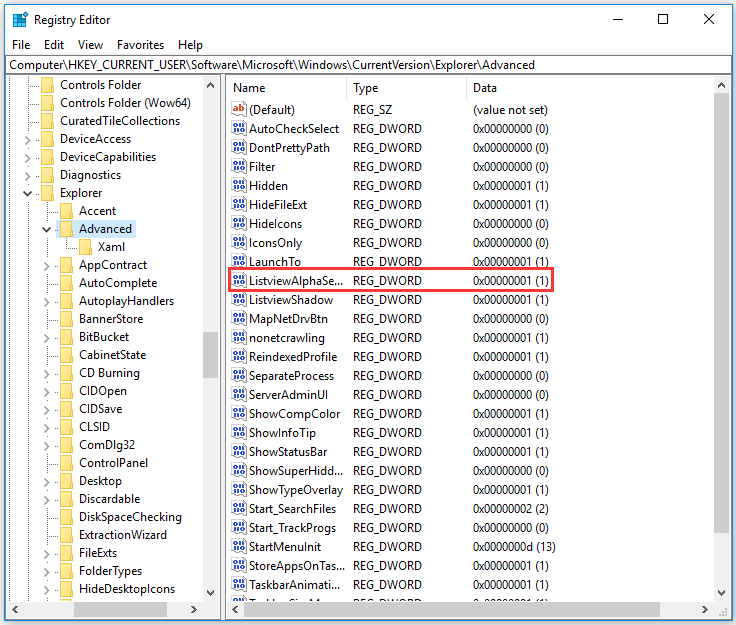Collapse the Explorer key in tree
Image resolution: width=736 pixels, height=625 pixels.
pyautogui.click(x=27, y=193)
